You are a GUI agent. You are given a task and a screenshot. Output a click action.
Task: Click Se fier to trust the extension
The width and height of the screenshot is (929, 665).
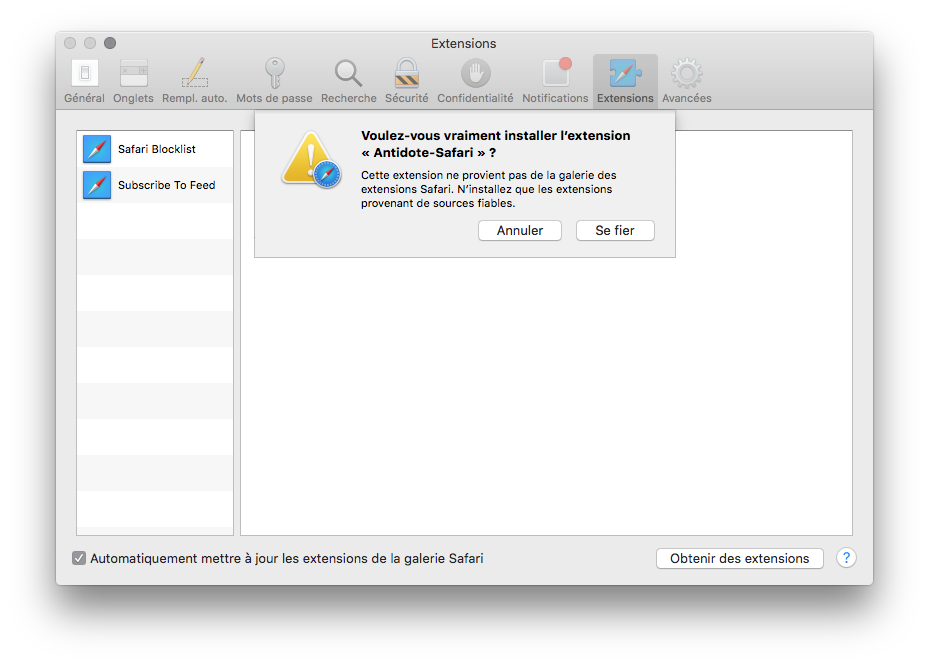point(615,231)
